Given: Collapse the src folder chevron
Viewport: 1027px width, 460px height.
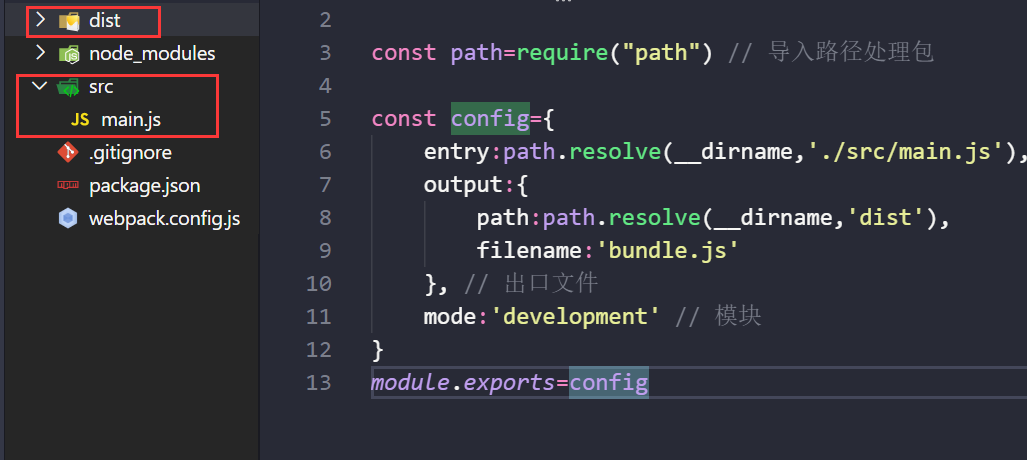Looking at the screenshot, I should [41, 85].
